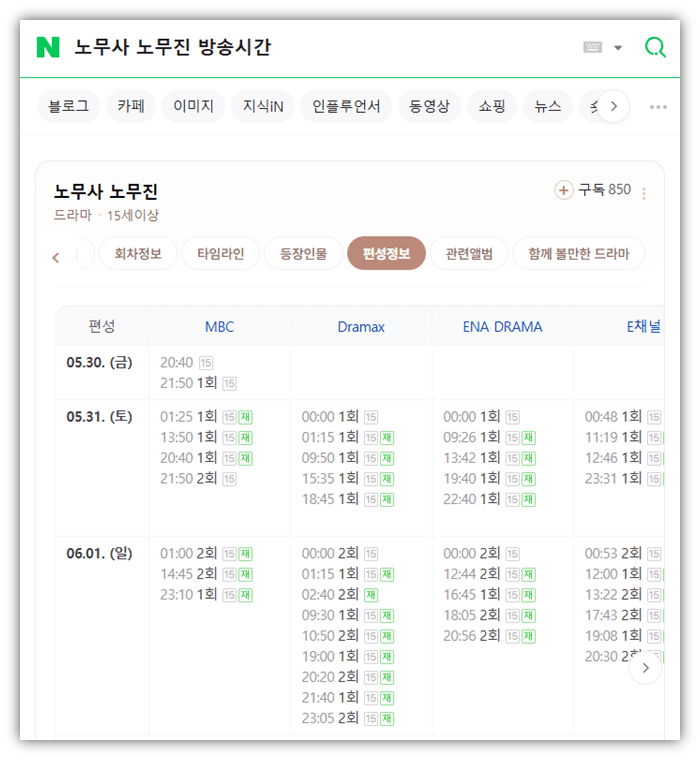The height and width of the screenshot is (760, 700).
Task: Expand the dropdown arrow beside keyboard icon
Action: 618,48
